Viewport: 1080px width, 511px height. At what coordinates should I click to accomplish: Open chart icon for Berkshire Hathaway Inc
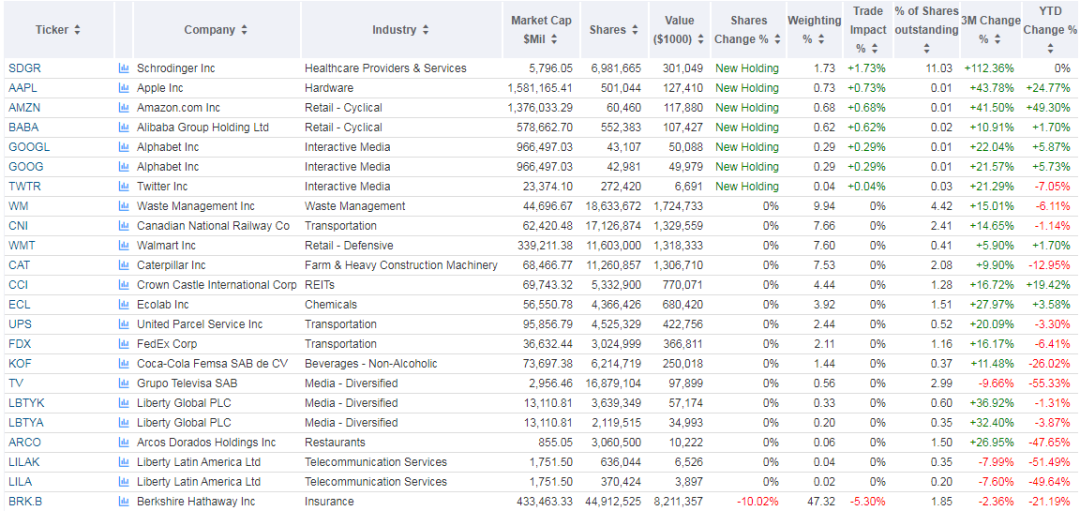(x=124, y=501)
